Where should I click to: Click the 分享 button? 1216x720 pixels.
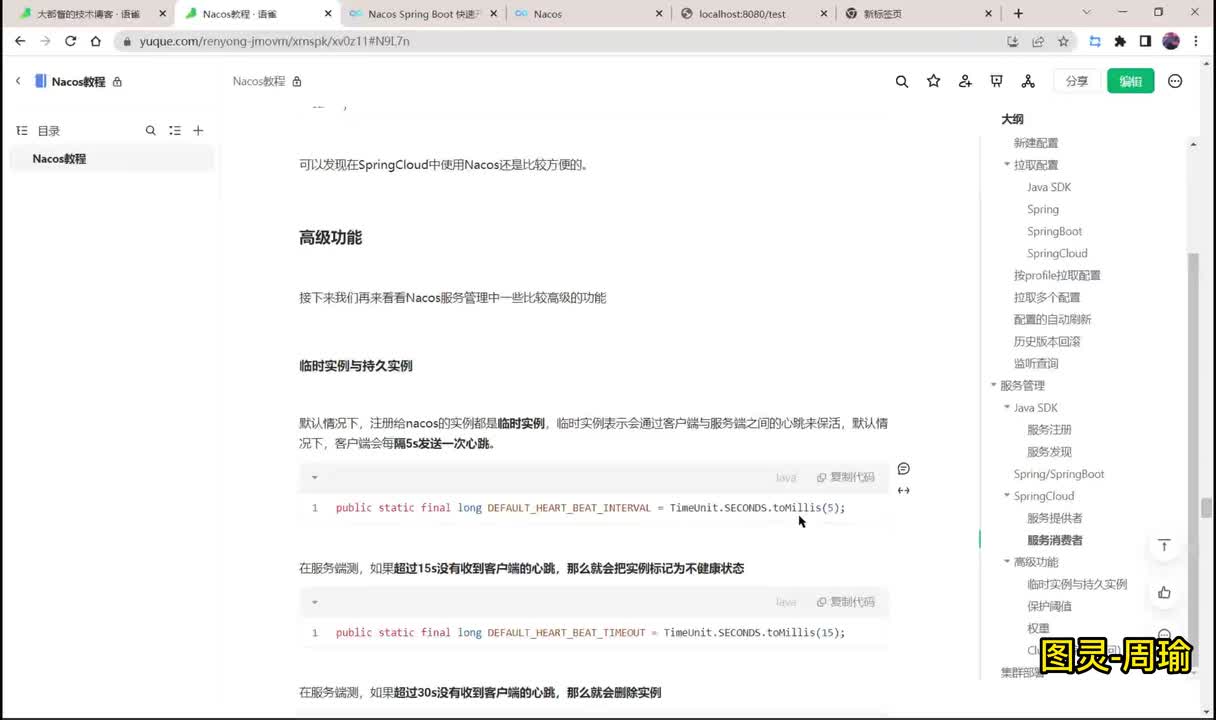[1077, 81]
